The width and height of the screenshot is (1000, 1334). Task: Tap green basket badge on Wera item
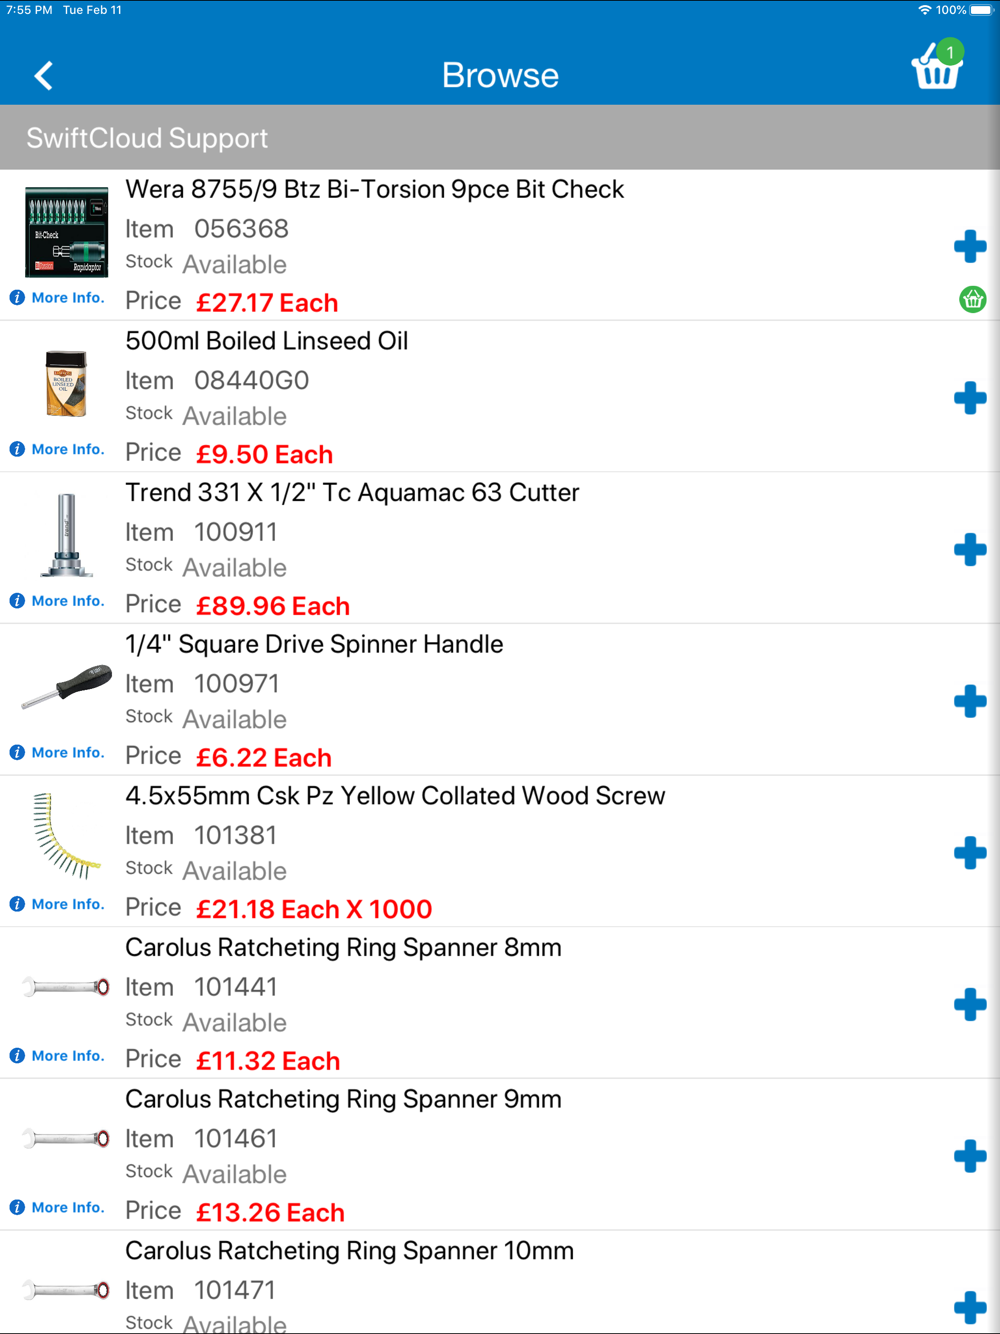click(x=973, y=299)
